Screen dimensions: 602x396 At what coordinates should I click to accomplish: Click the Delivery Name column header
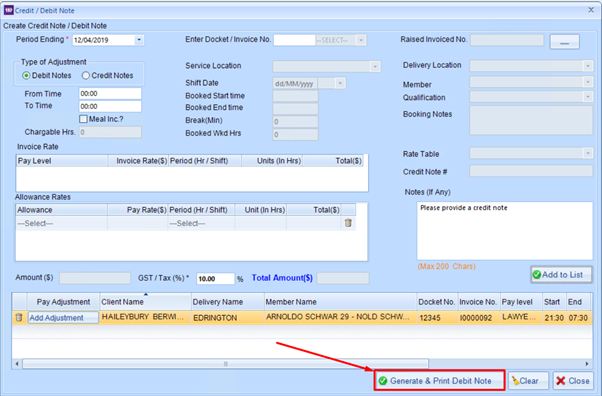coord(228,302)
